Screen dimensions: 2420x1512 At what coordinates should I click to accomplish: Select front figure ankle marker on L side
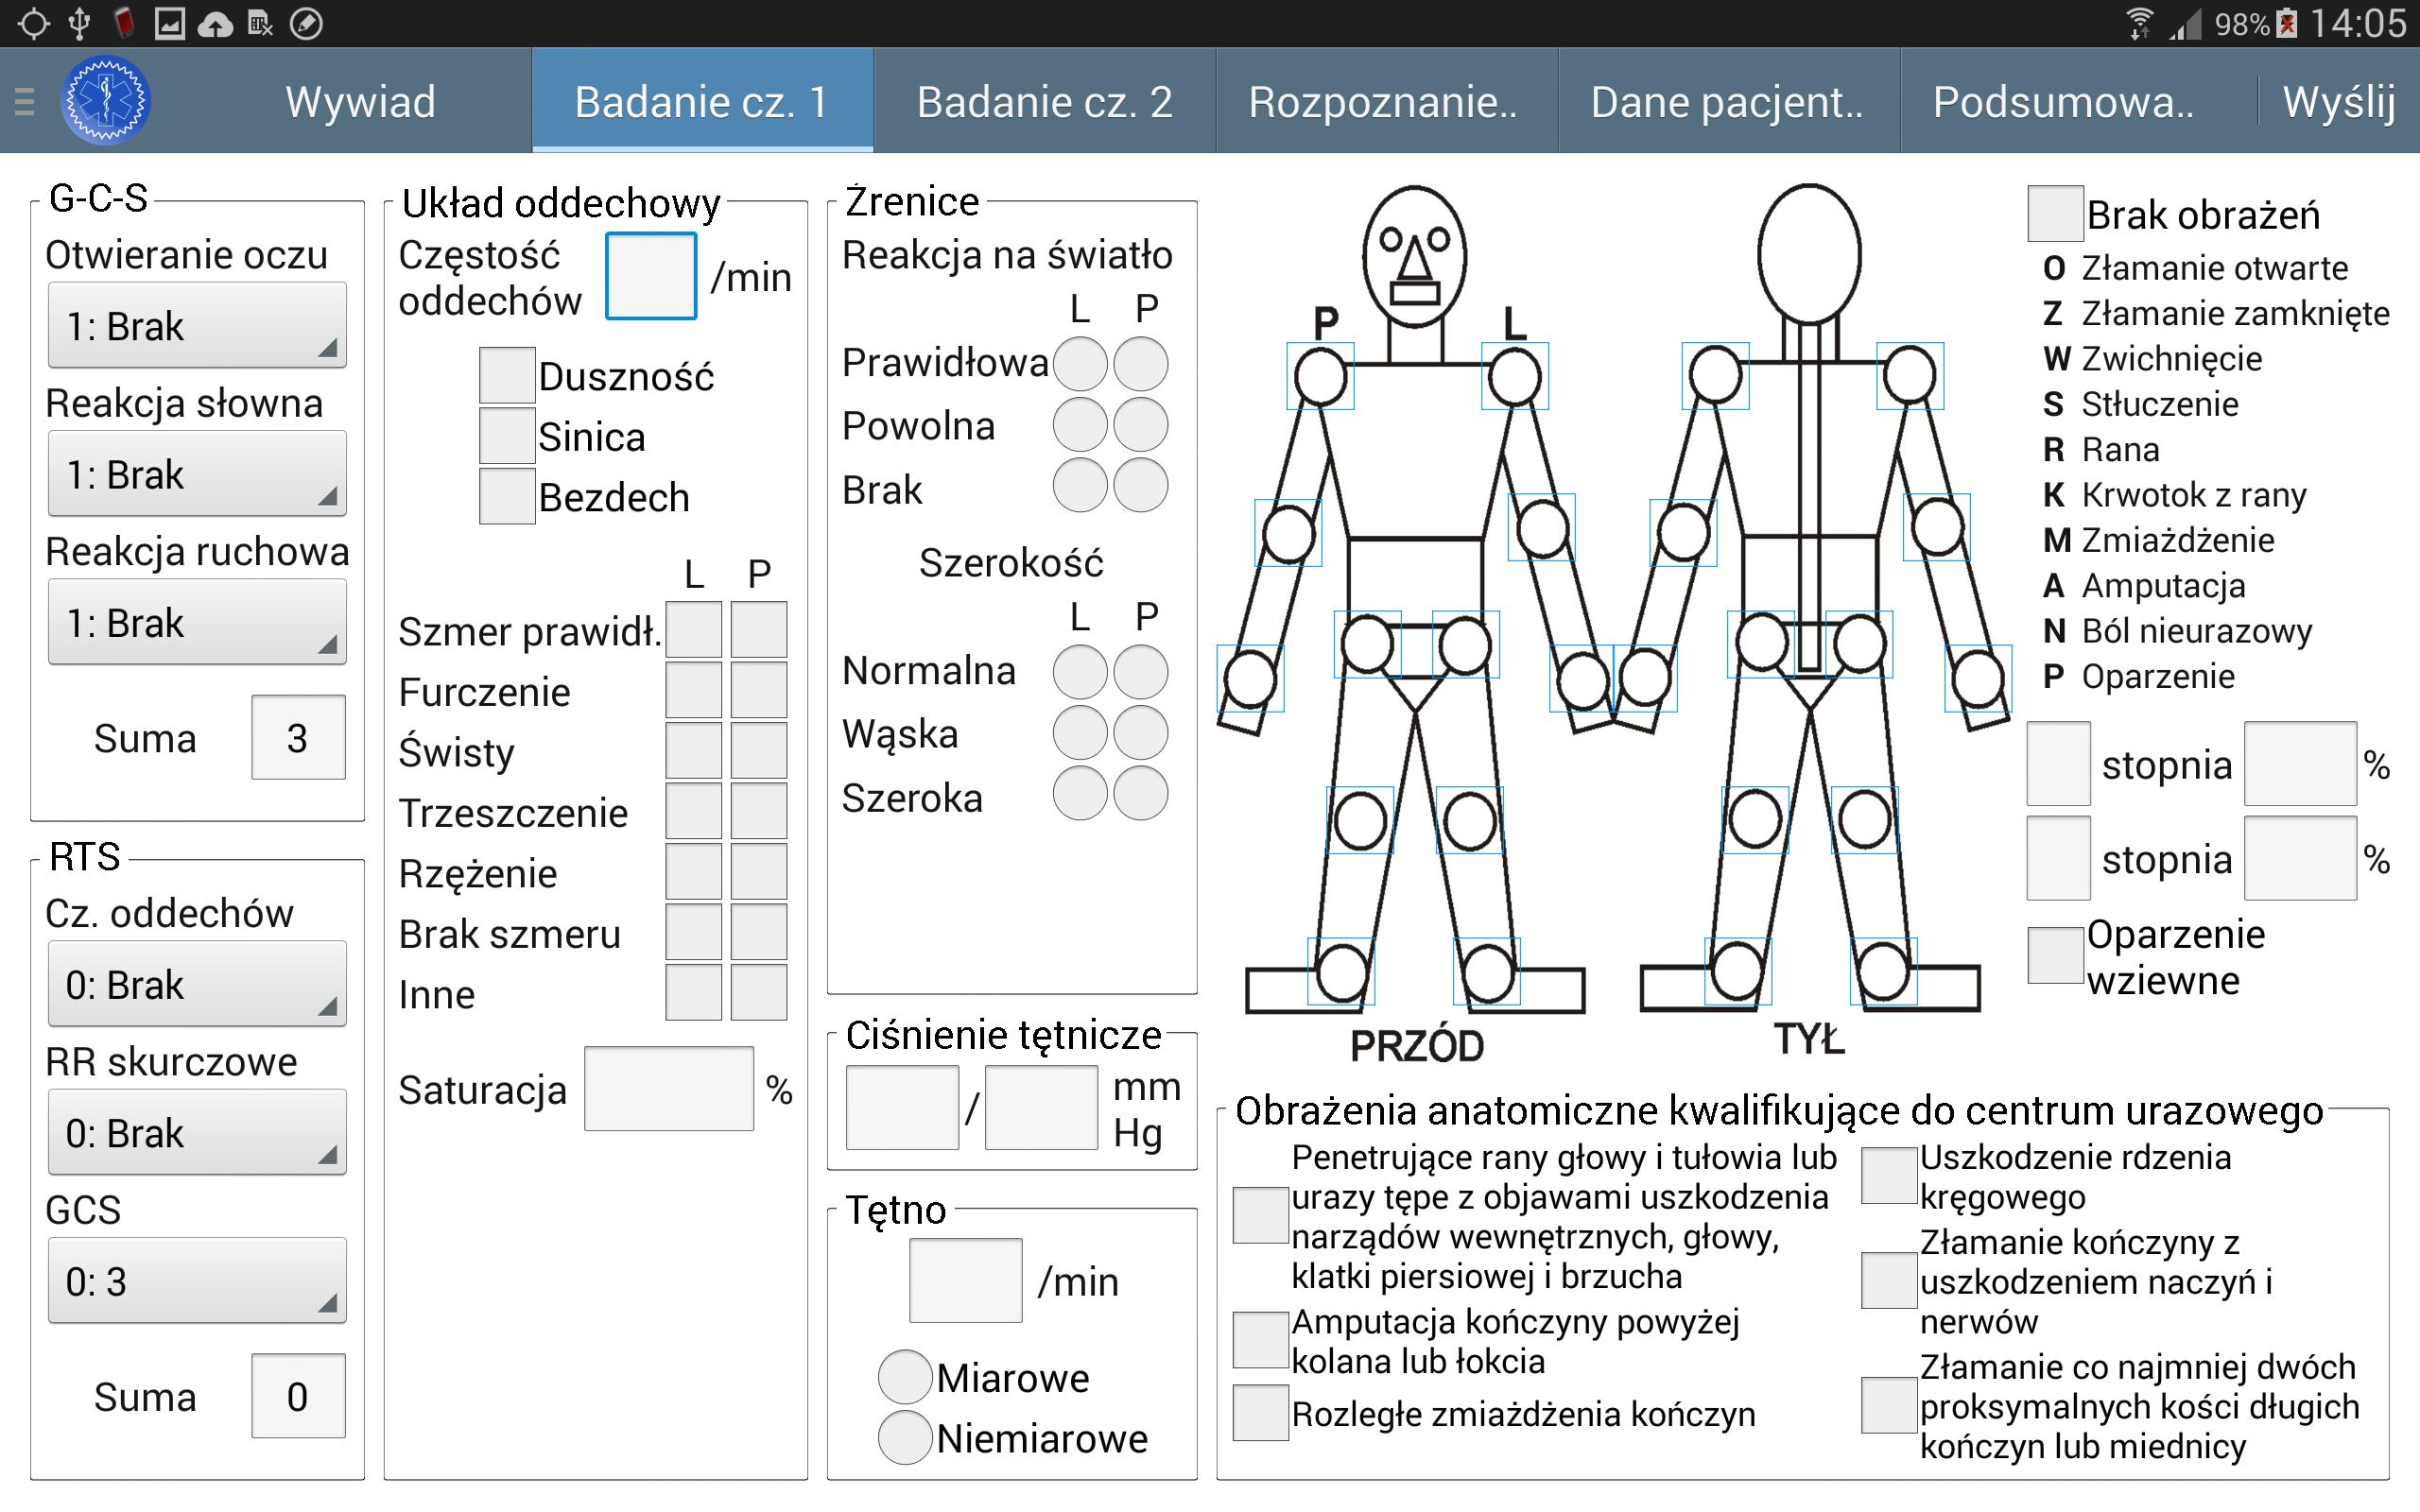coord(1487,972)
